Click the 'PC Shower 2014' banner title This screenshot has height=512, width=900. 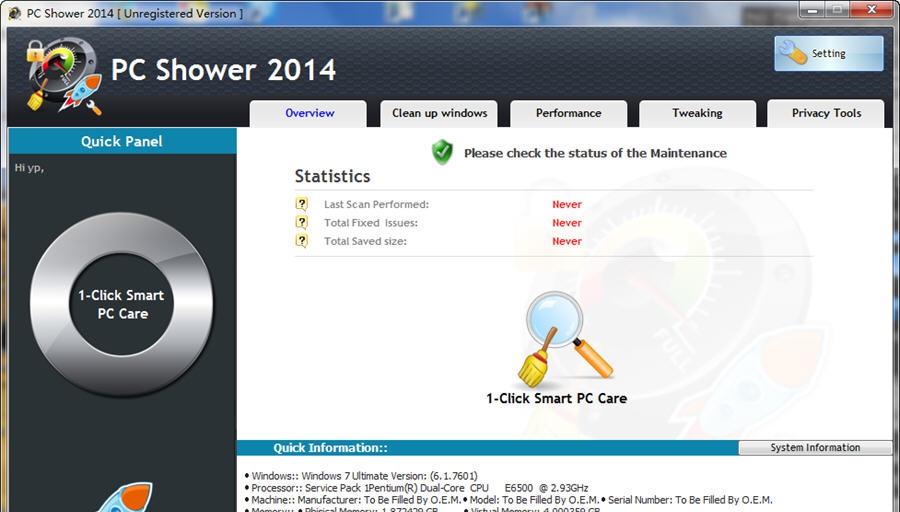coord(223,70)
